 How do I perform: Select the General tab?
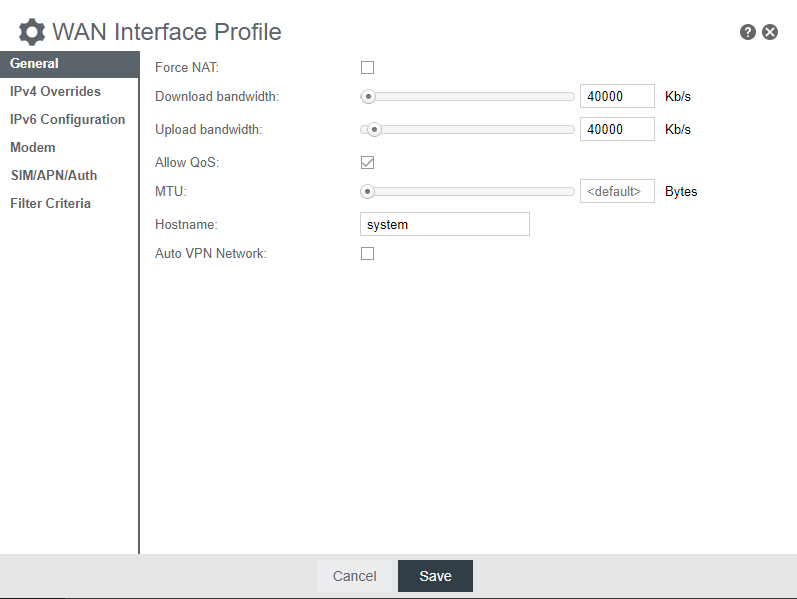[x=70, y=64]
